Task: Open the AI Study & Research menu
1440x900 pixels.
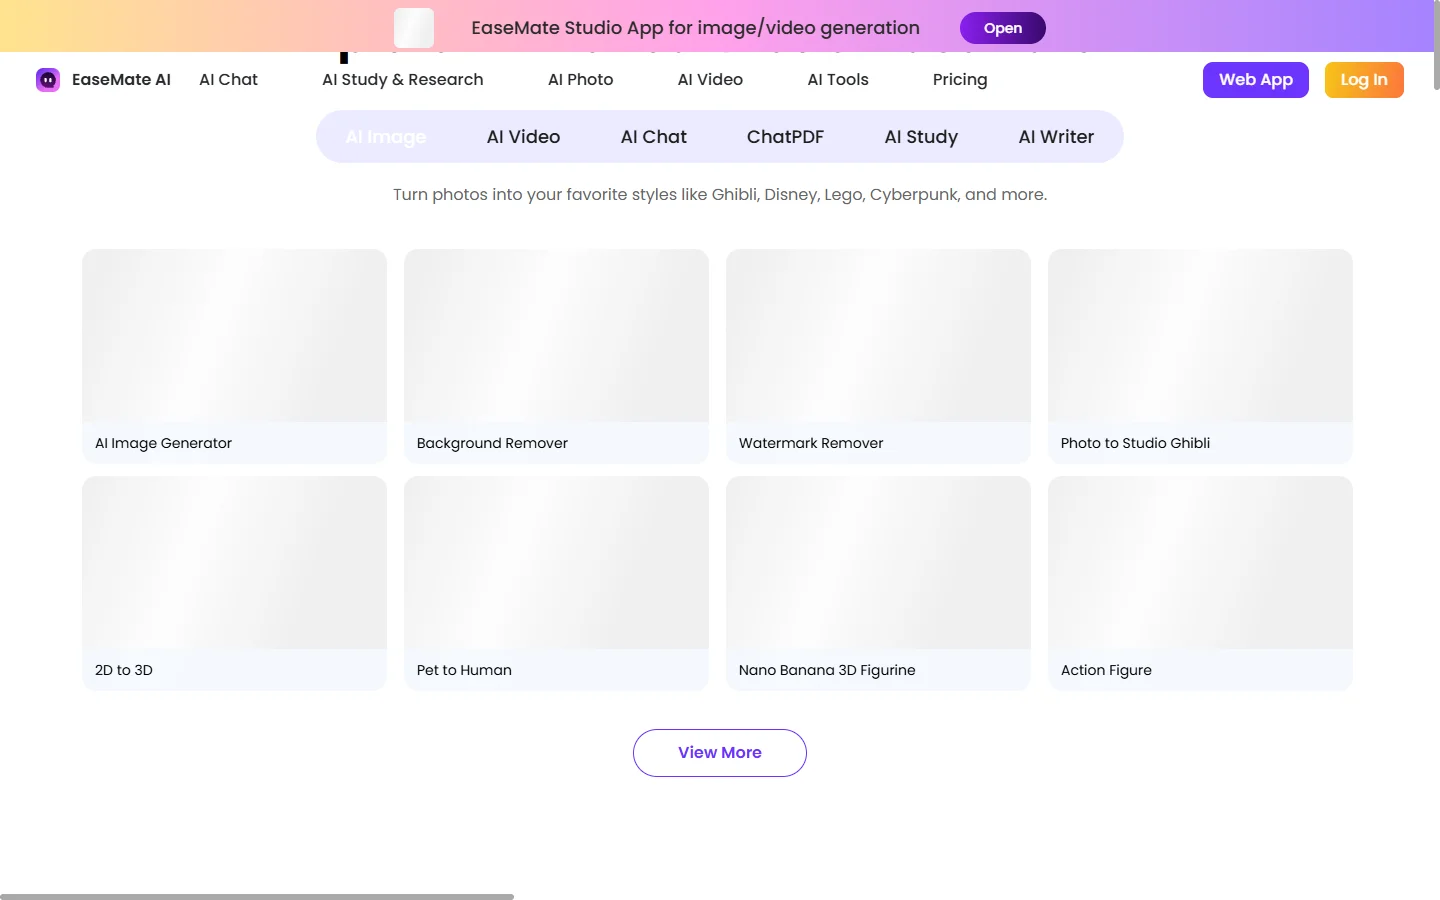Action: tap(402, 79)
